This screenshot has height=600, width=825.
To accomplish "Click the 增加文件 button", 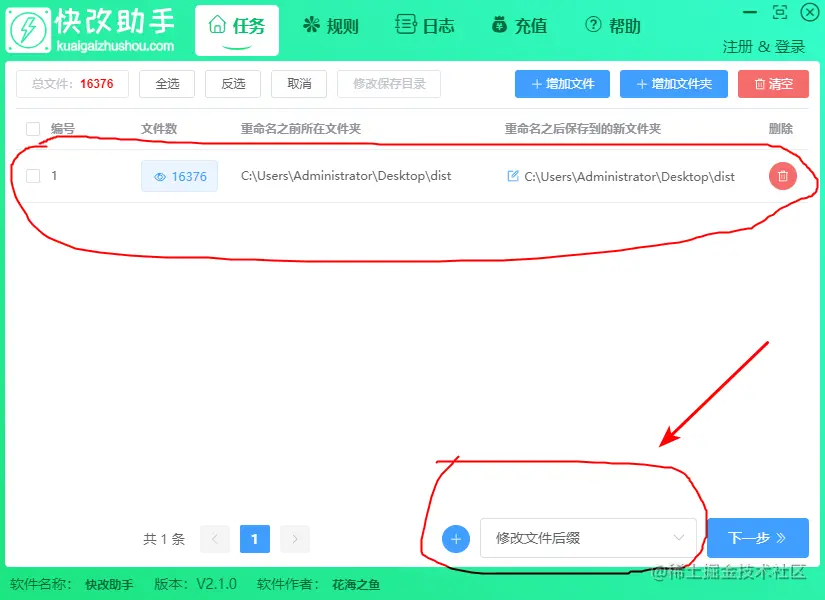I will tap(562, 84).
